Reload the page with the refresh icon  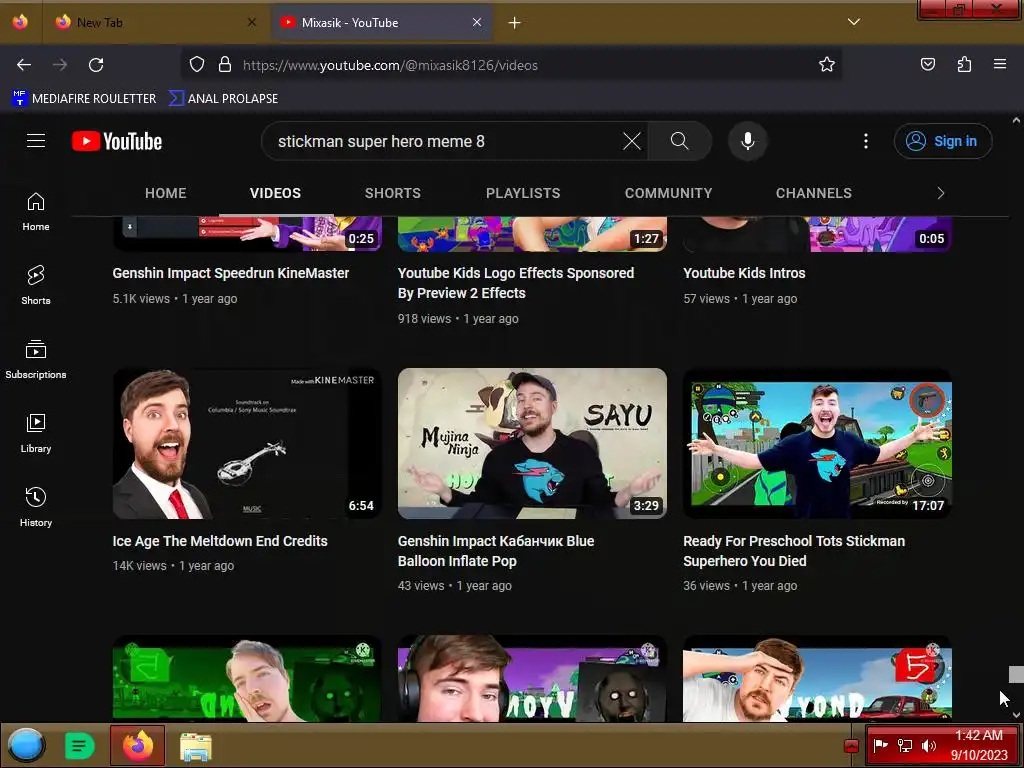tap(96, 65)
